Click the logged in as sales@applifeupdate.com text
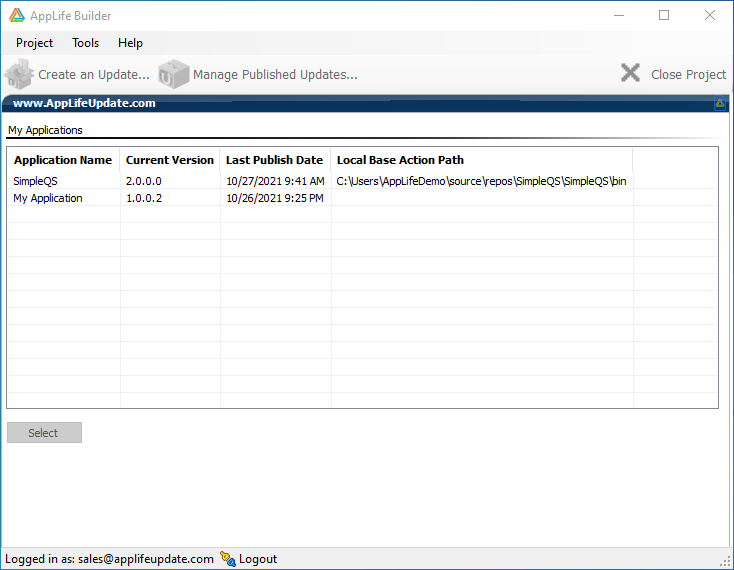Screen dimensions: 734x570 click(x=109, y=559)
